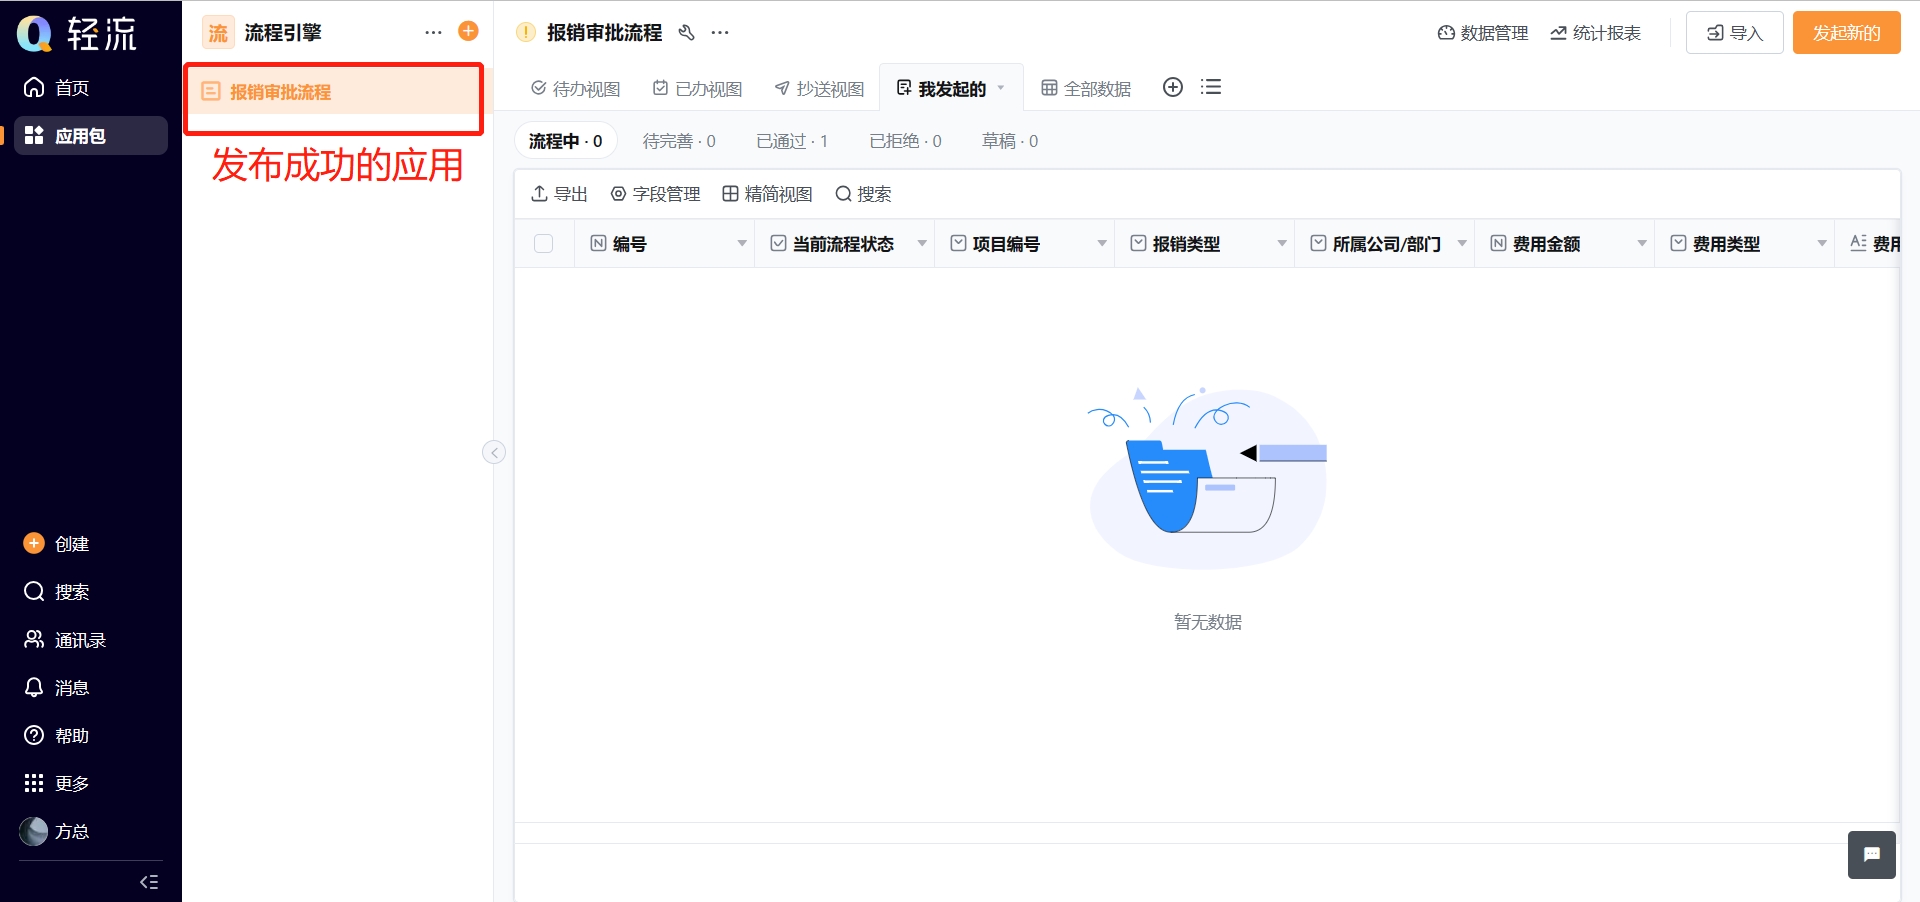Open 流程引擎 more options ellipsis
This screenshot has width=1920, height=902.
[433, 32]
